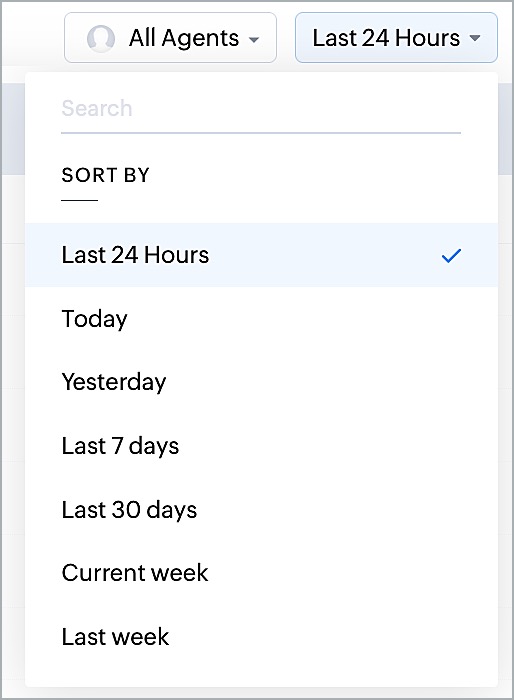Click the All Agents label text
The width and height of the screenshot is (514, 700).
pos(184,38)
